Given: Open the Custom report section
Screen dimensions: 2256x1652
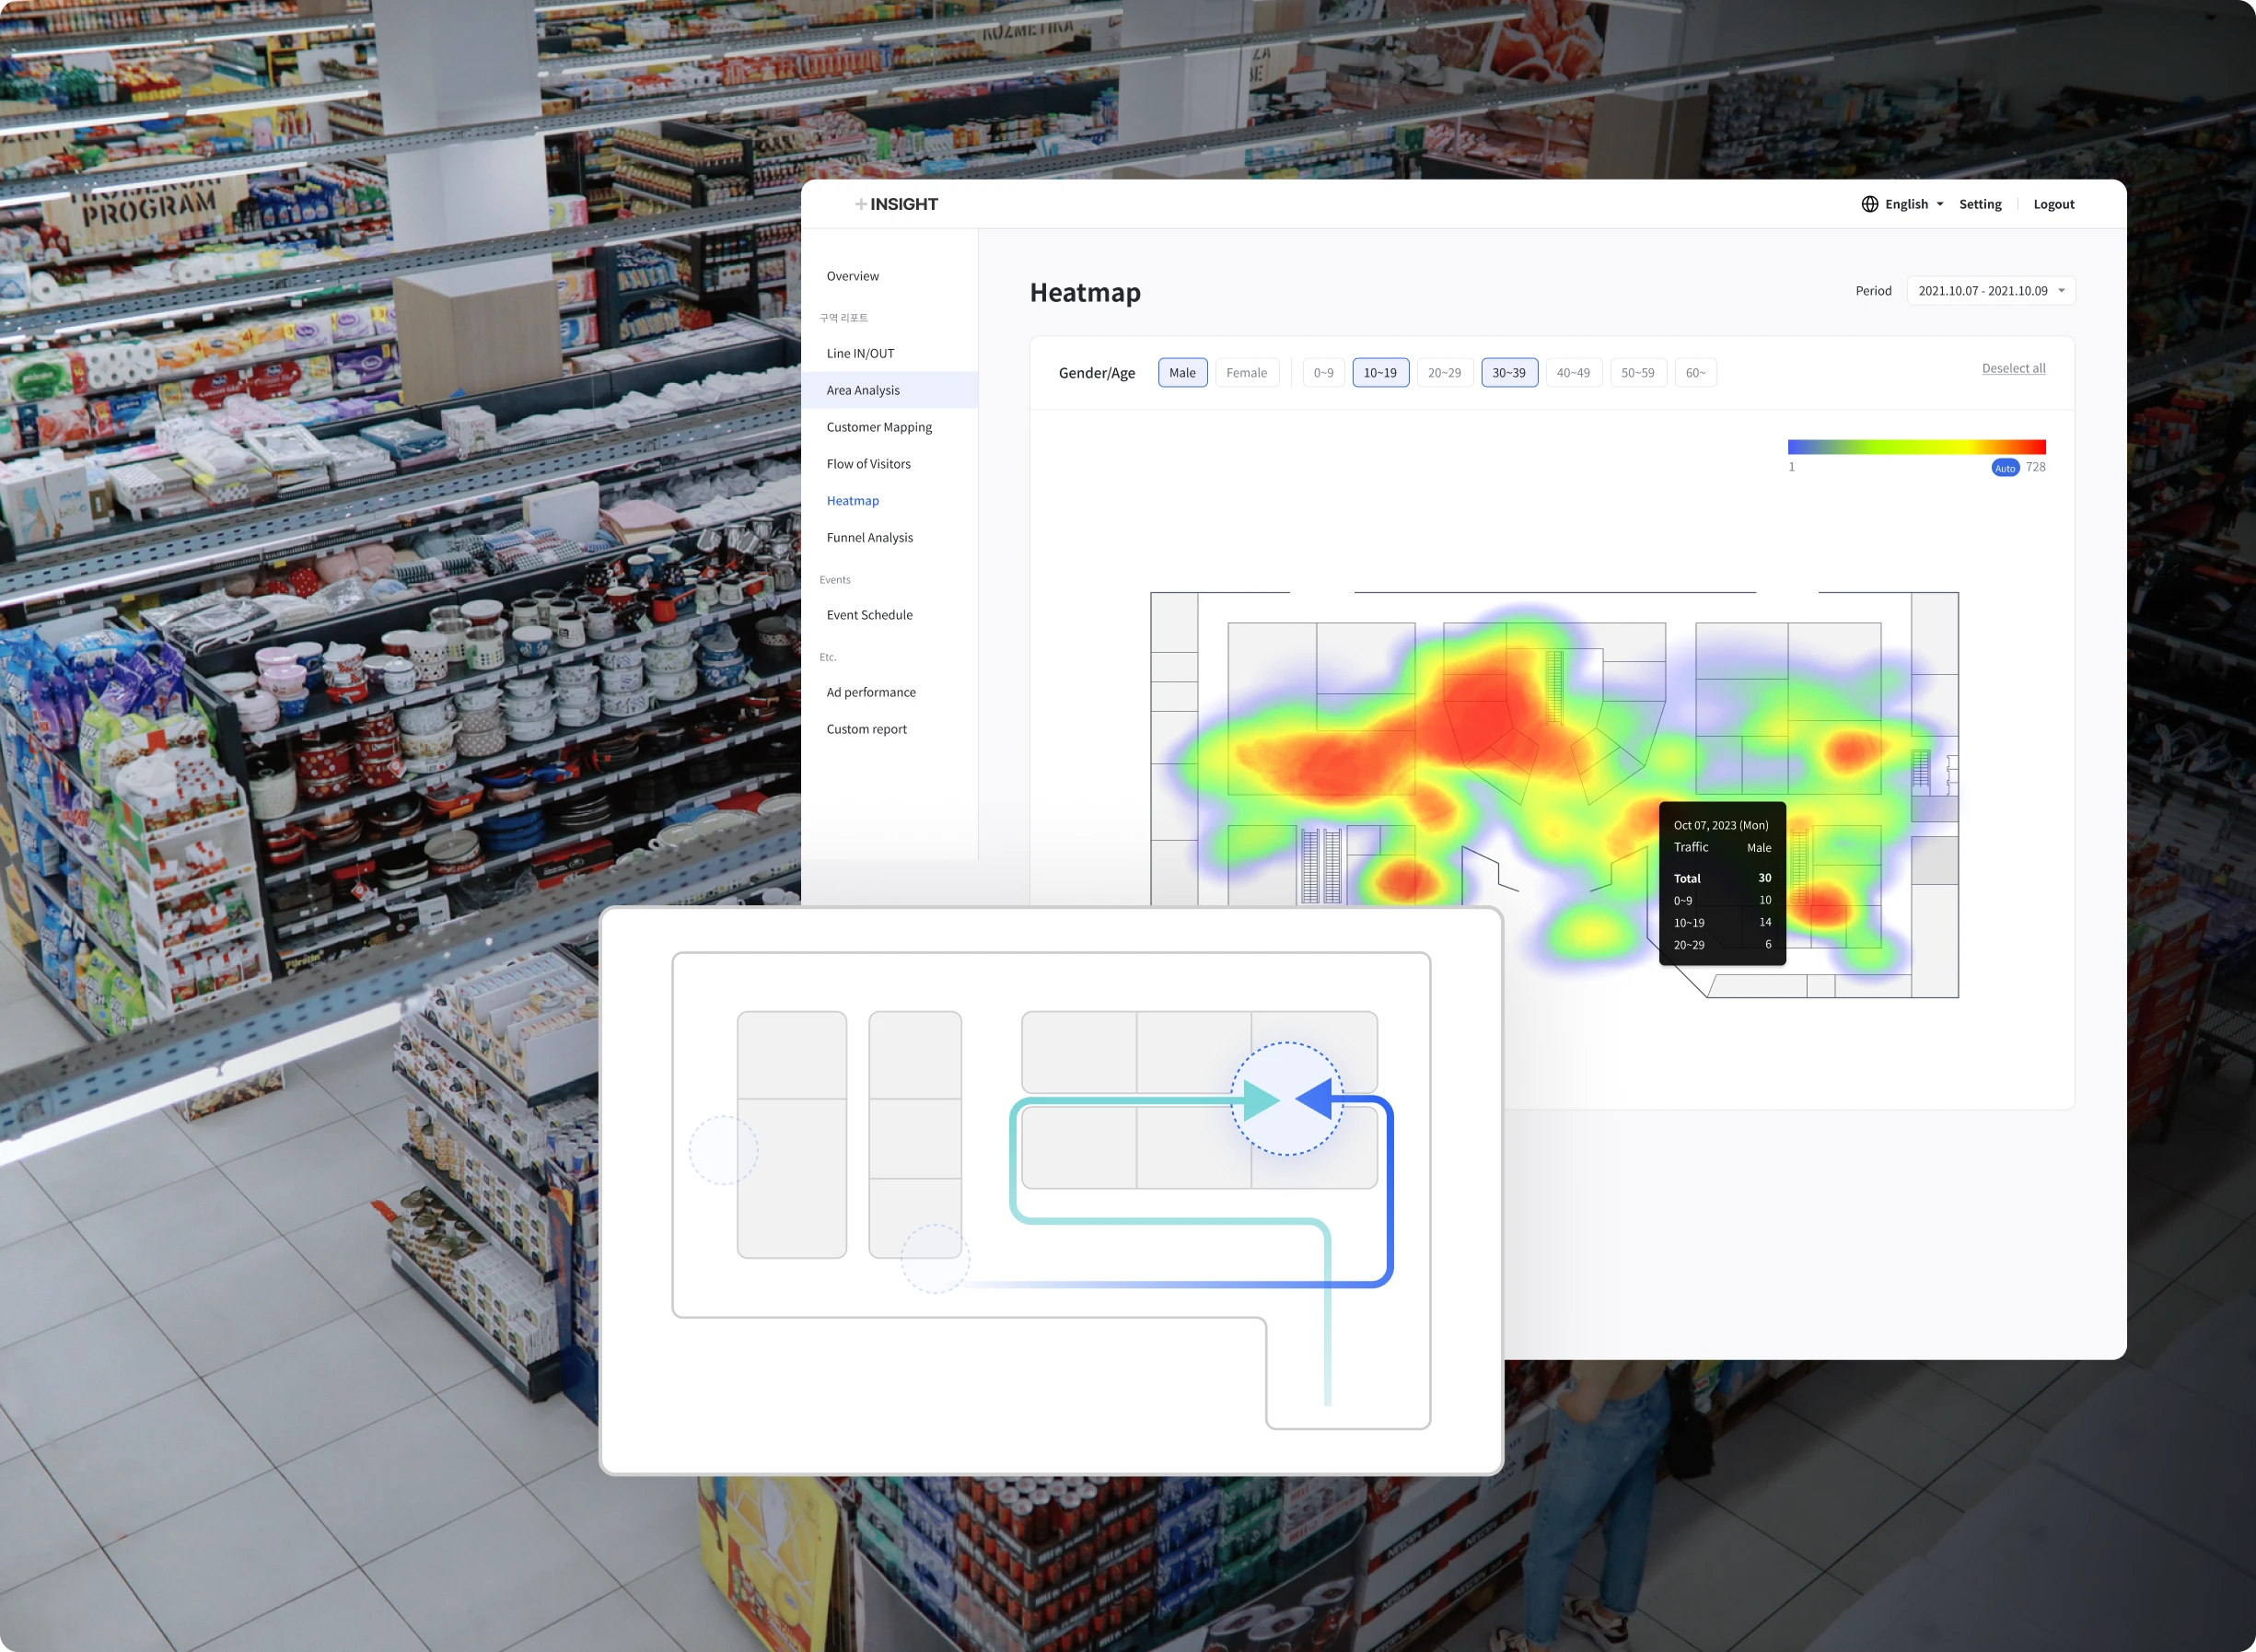Looking at the screenshot, I should pos(866,728).
